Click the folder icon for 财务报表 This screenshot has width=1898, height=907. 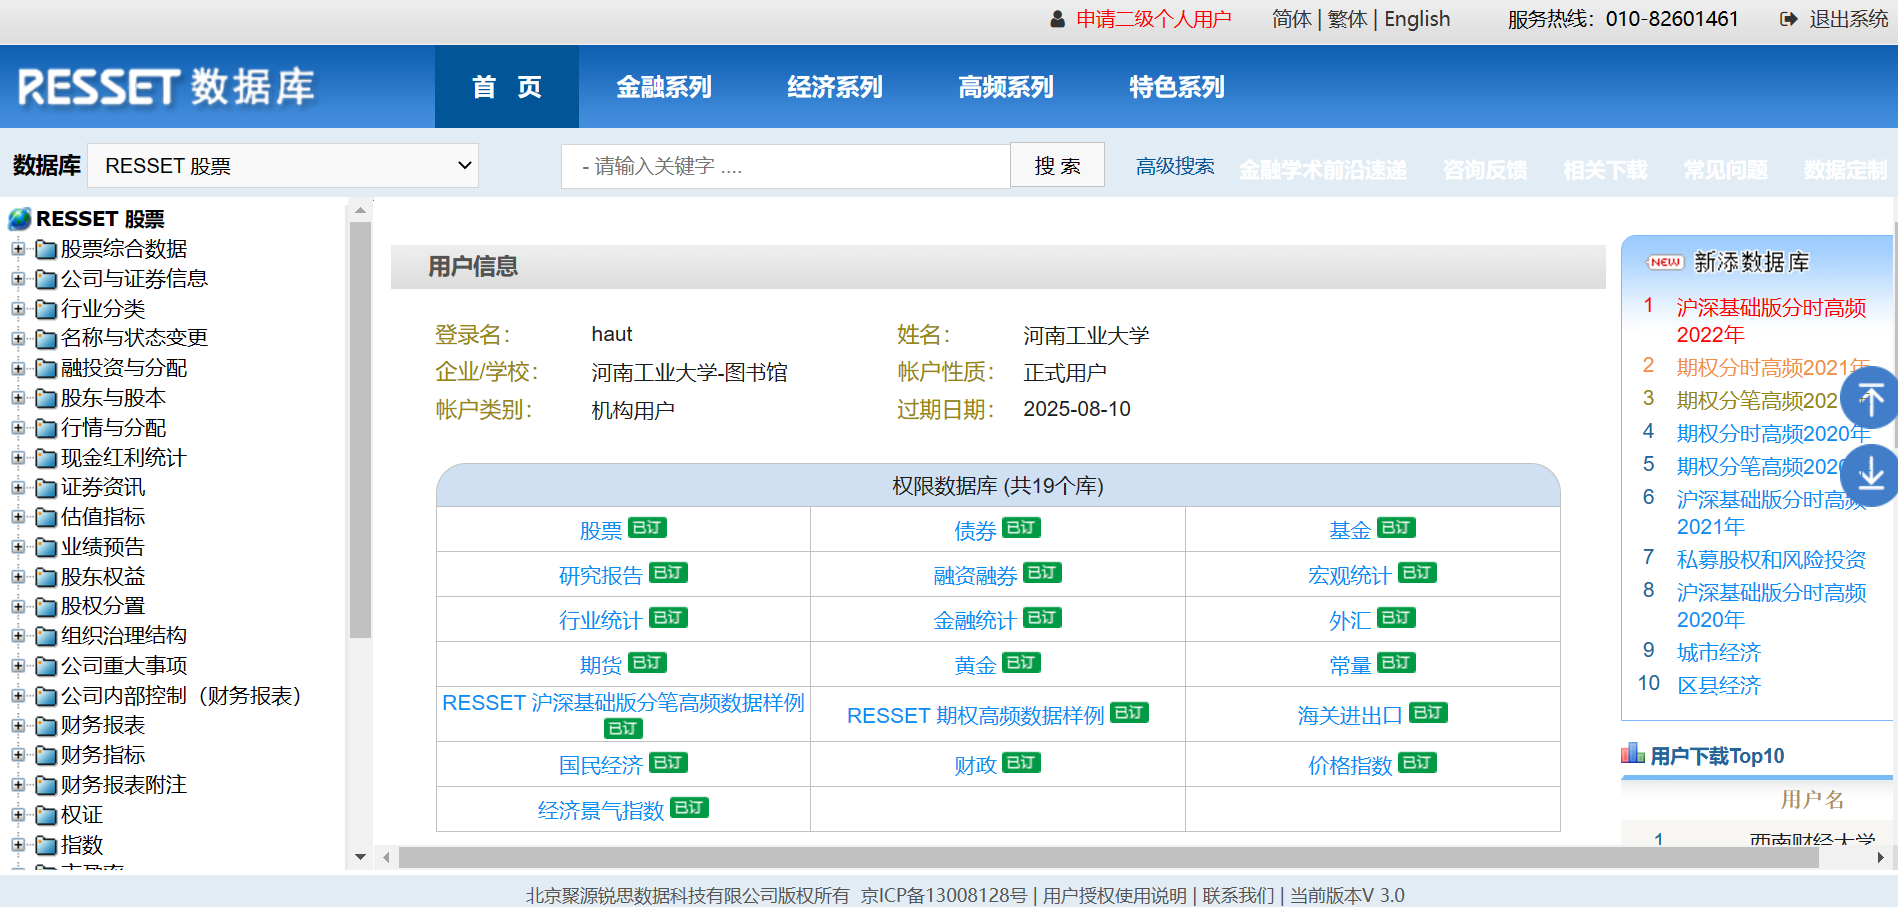(x=46, y=726)
